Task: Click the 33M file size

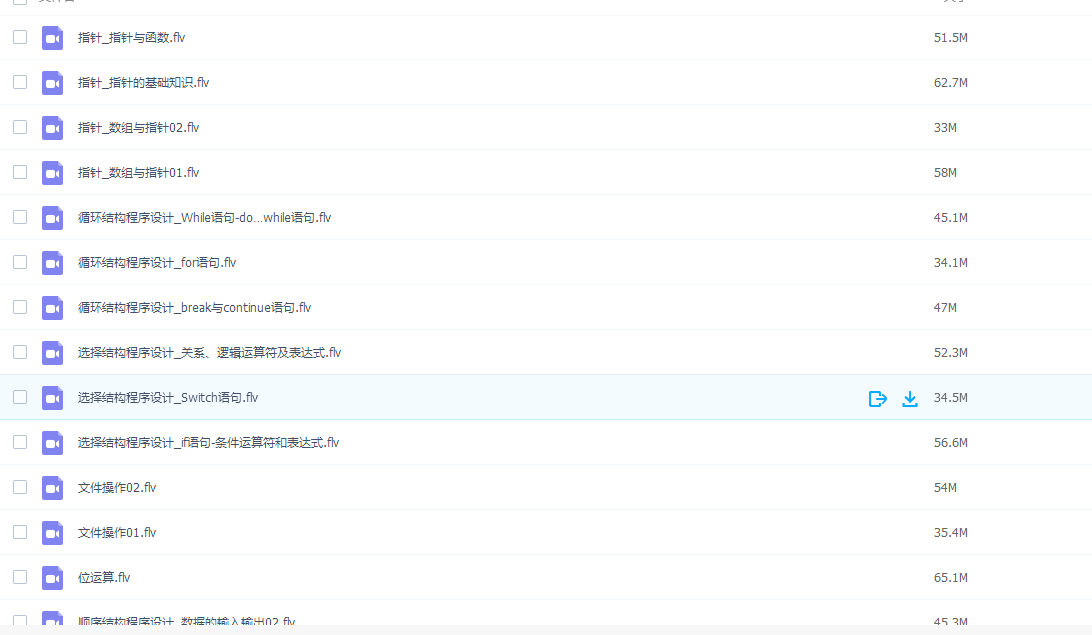Action: click(945, 127)
